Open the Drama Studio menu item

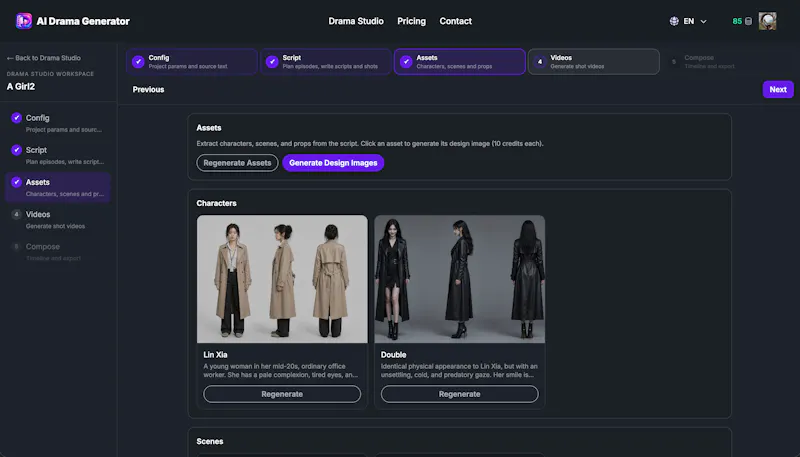point(356,21)
